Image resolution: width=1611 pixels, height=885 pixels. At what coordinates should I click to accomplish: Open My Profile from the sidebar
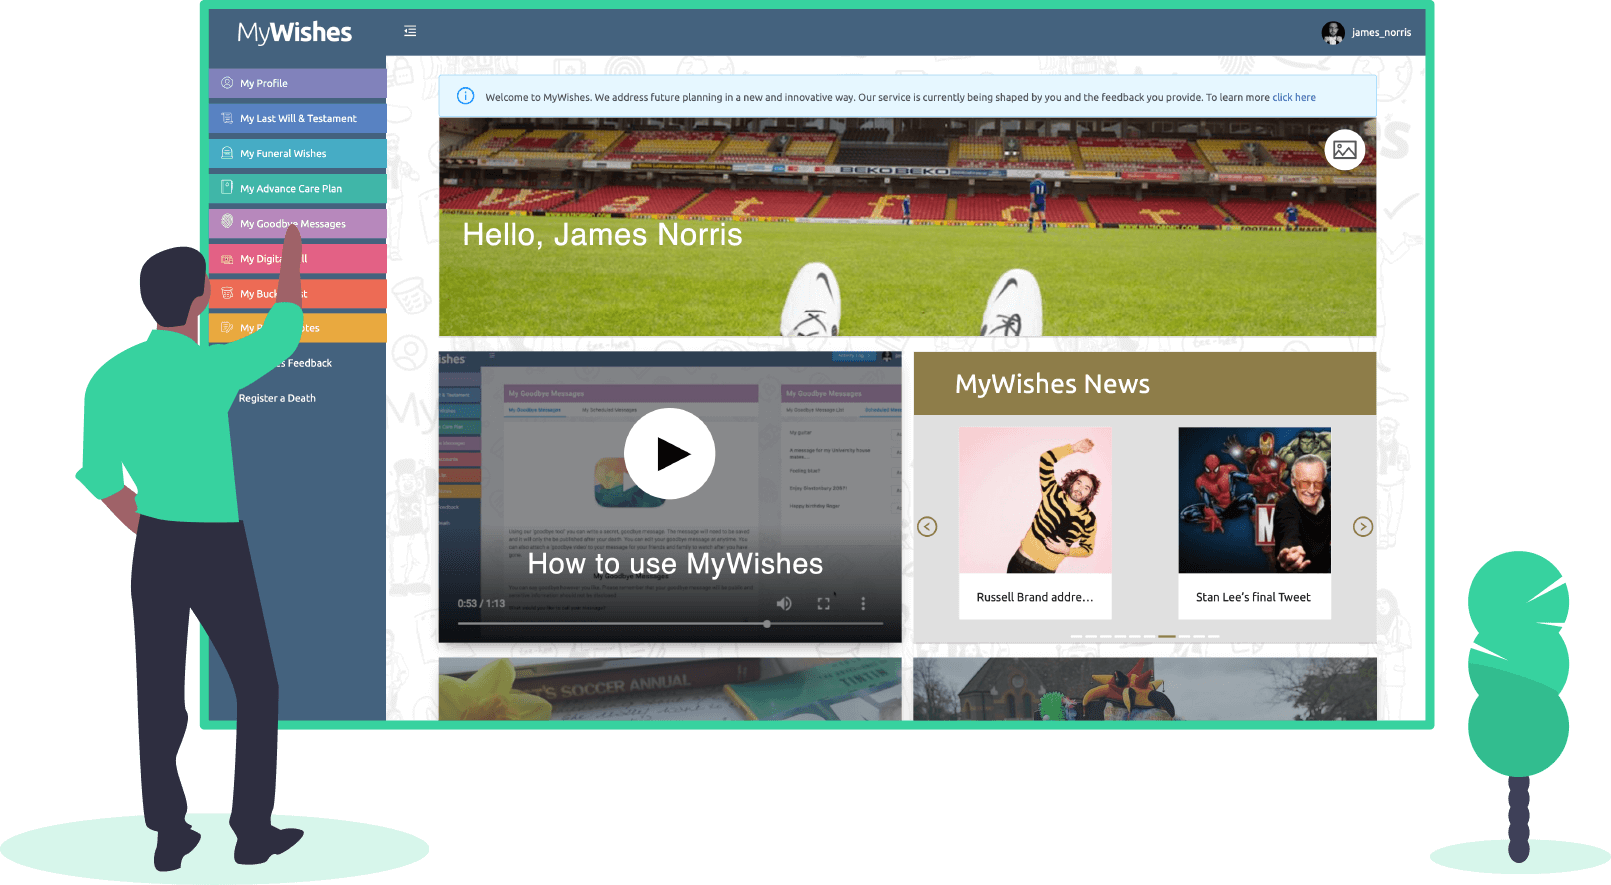point(298,83)
